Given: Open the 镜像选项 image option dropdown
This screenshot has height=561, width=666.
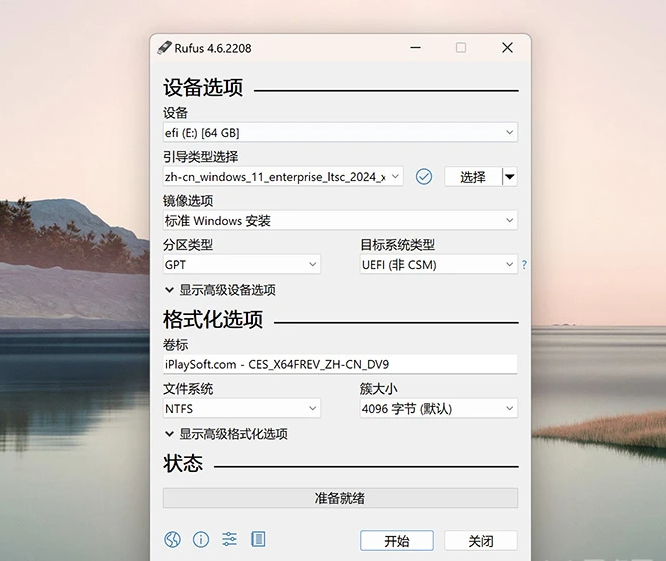Looking at the screenshot, I should pos(340,220).
